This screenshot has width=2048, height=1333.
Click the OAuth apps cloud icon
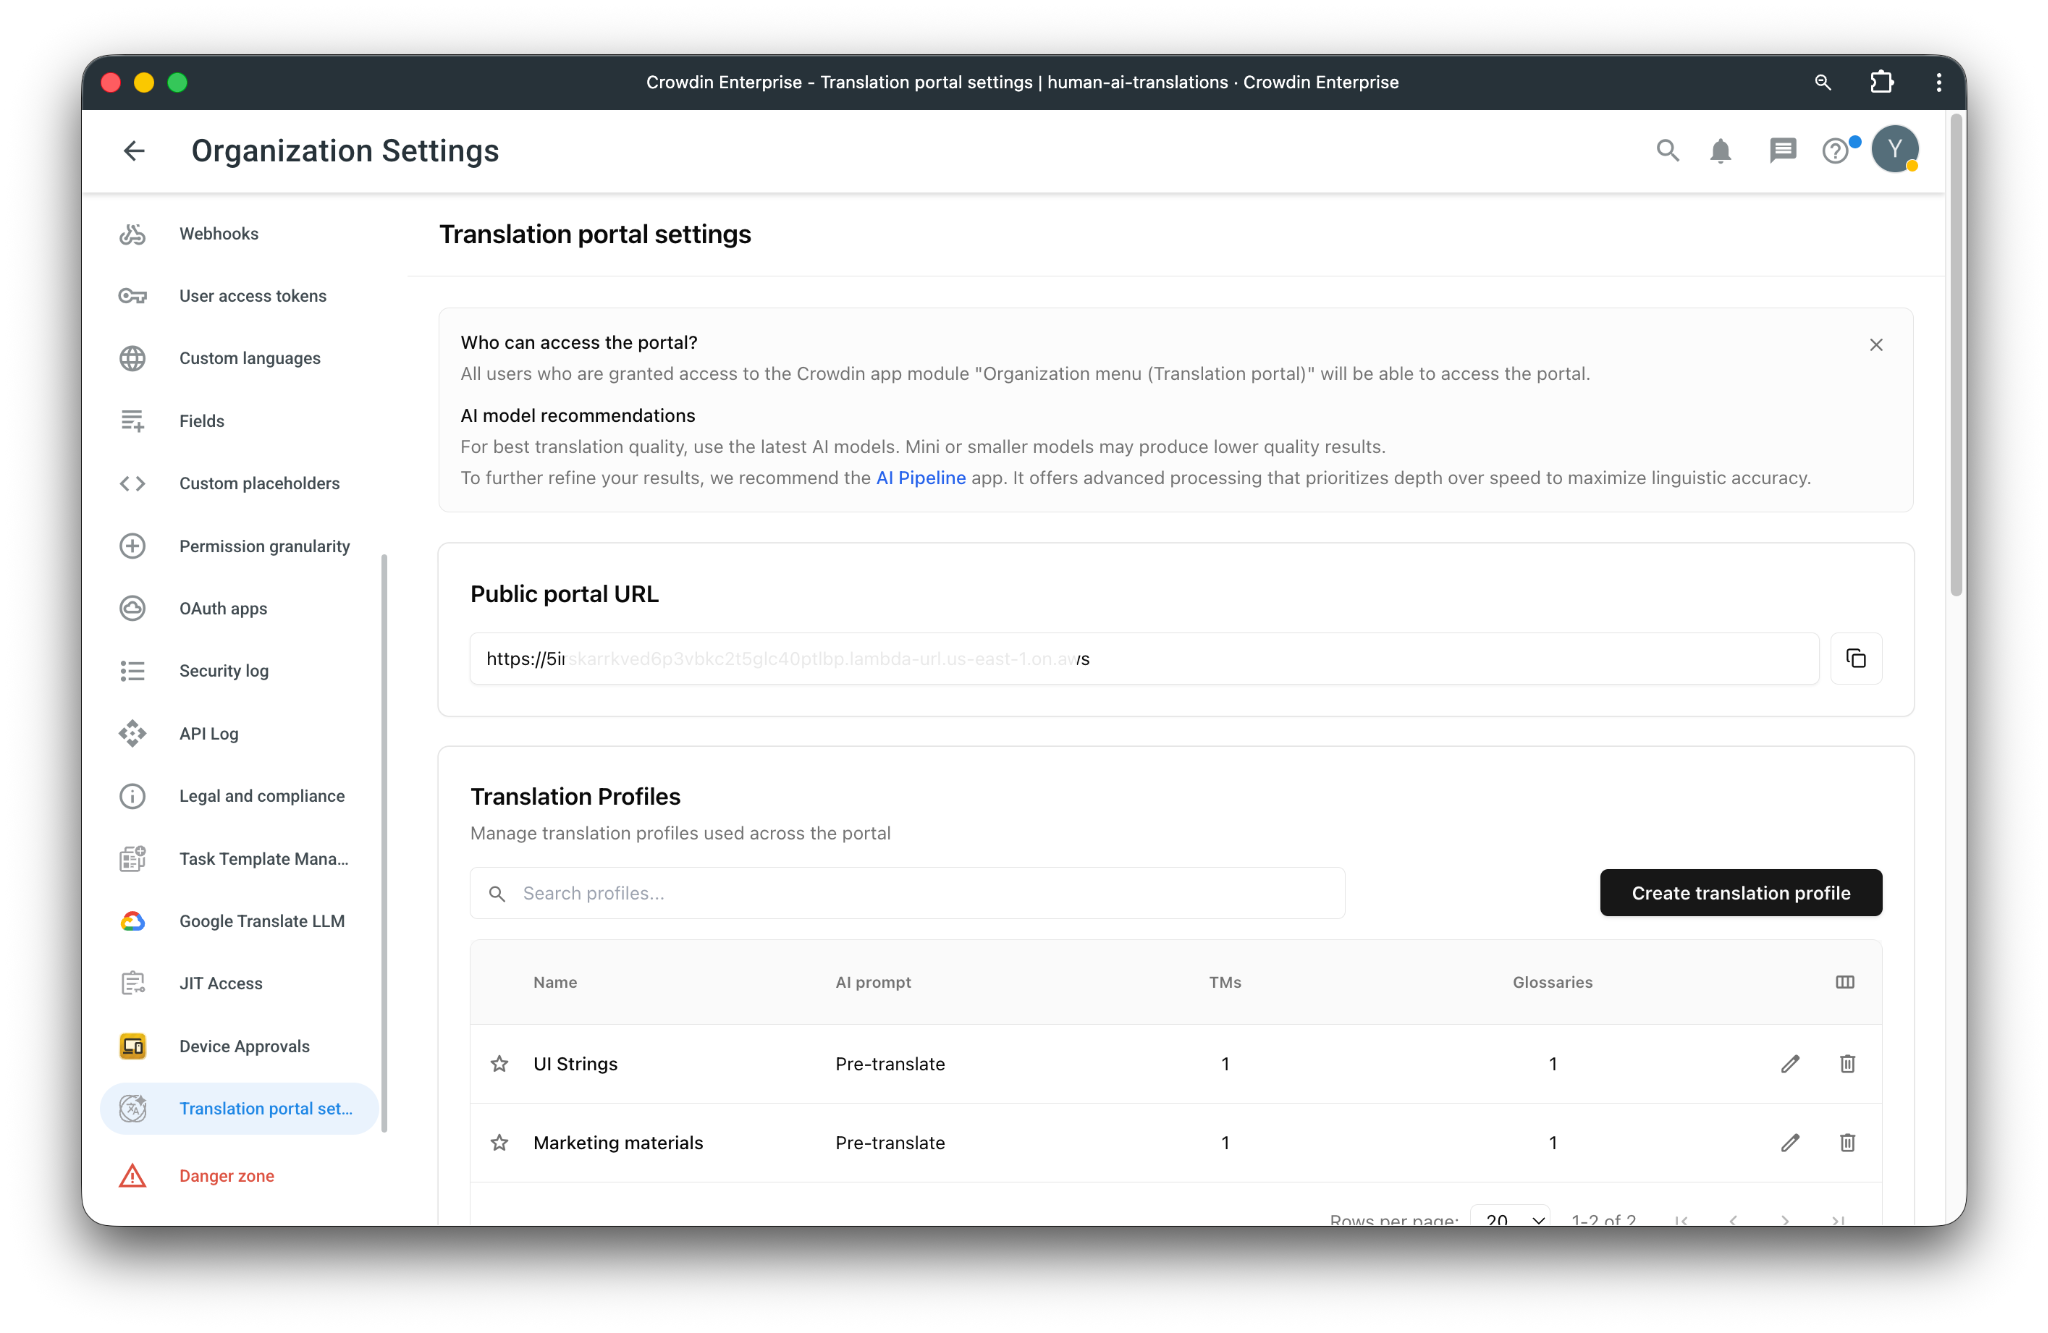point(133,608)
